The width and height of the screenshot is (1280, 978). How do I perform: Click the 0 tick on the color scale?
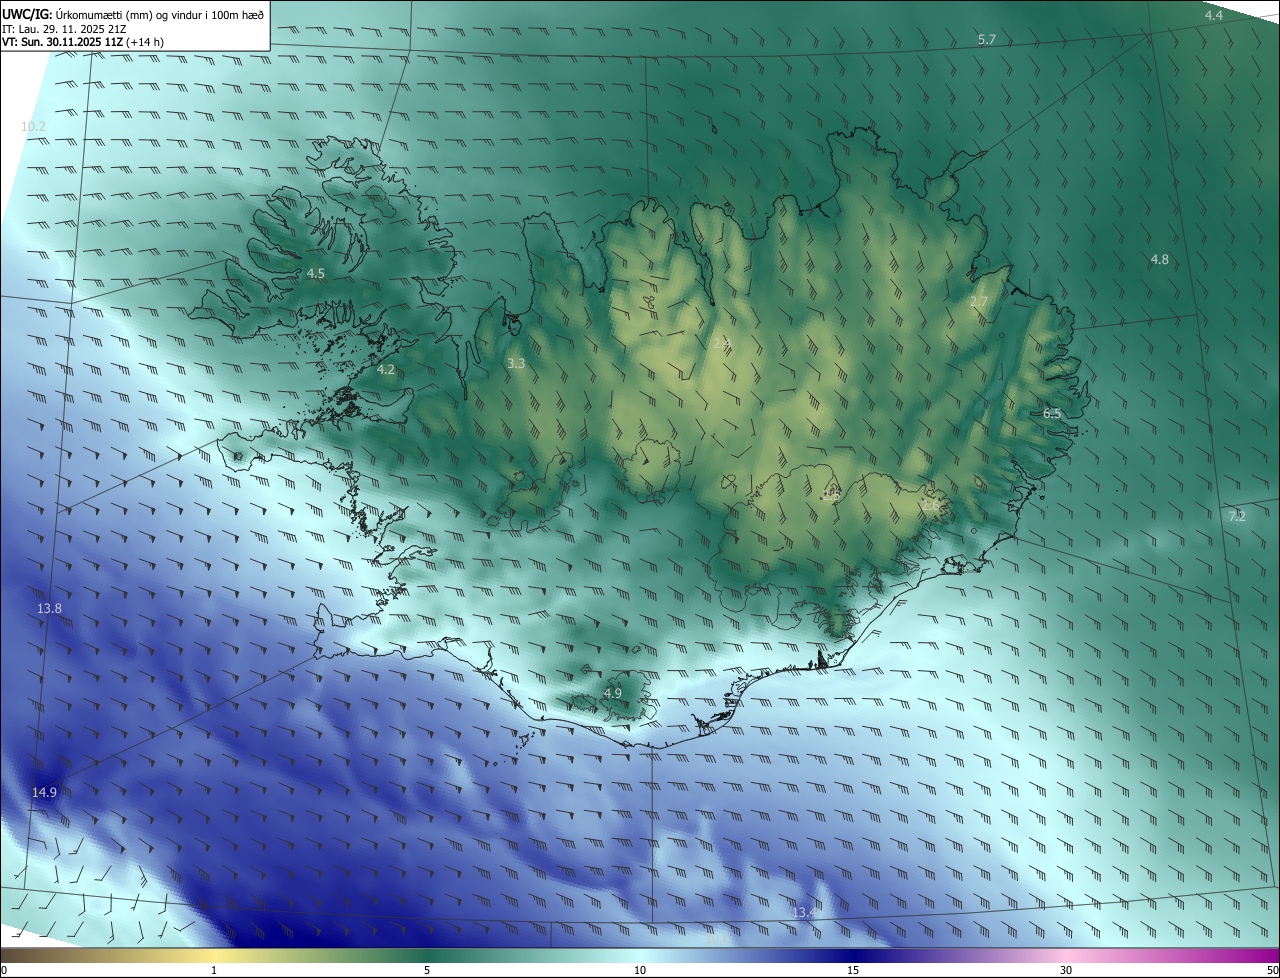coord(4,970)
